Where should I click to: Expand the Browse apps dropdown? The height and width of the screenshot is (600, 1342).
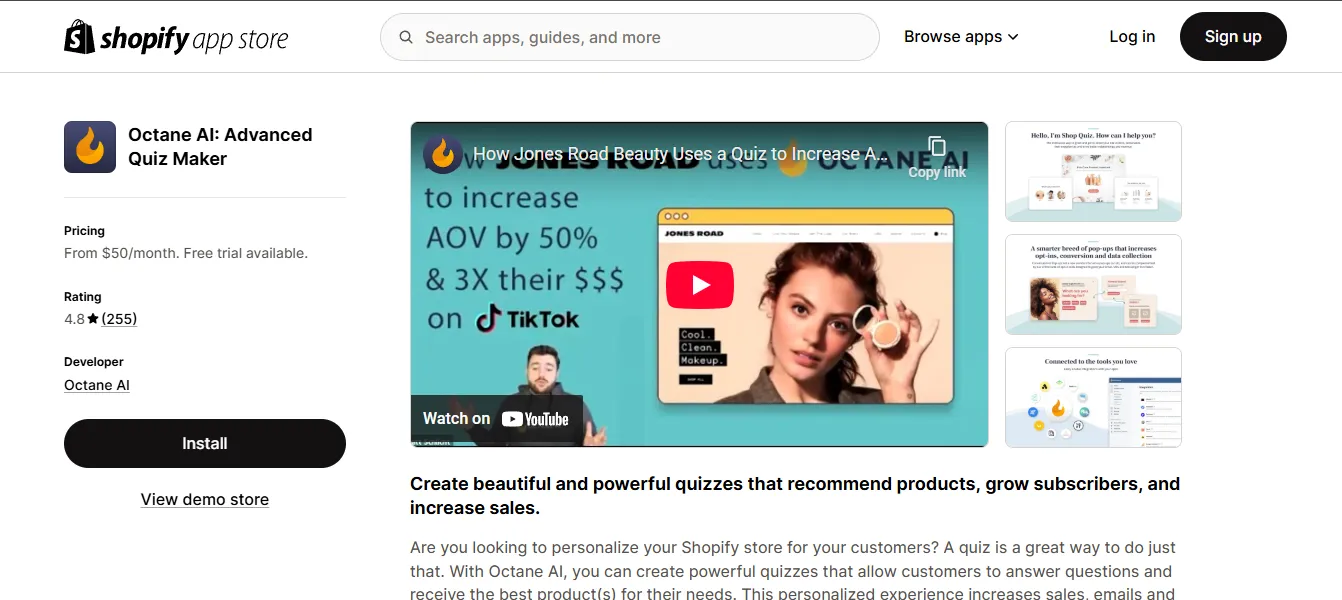pos(961,37)
